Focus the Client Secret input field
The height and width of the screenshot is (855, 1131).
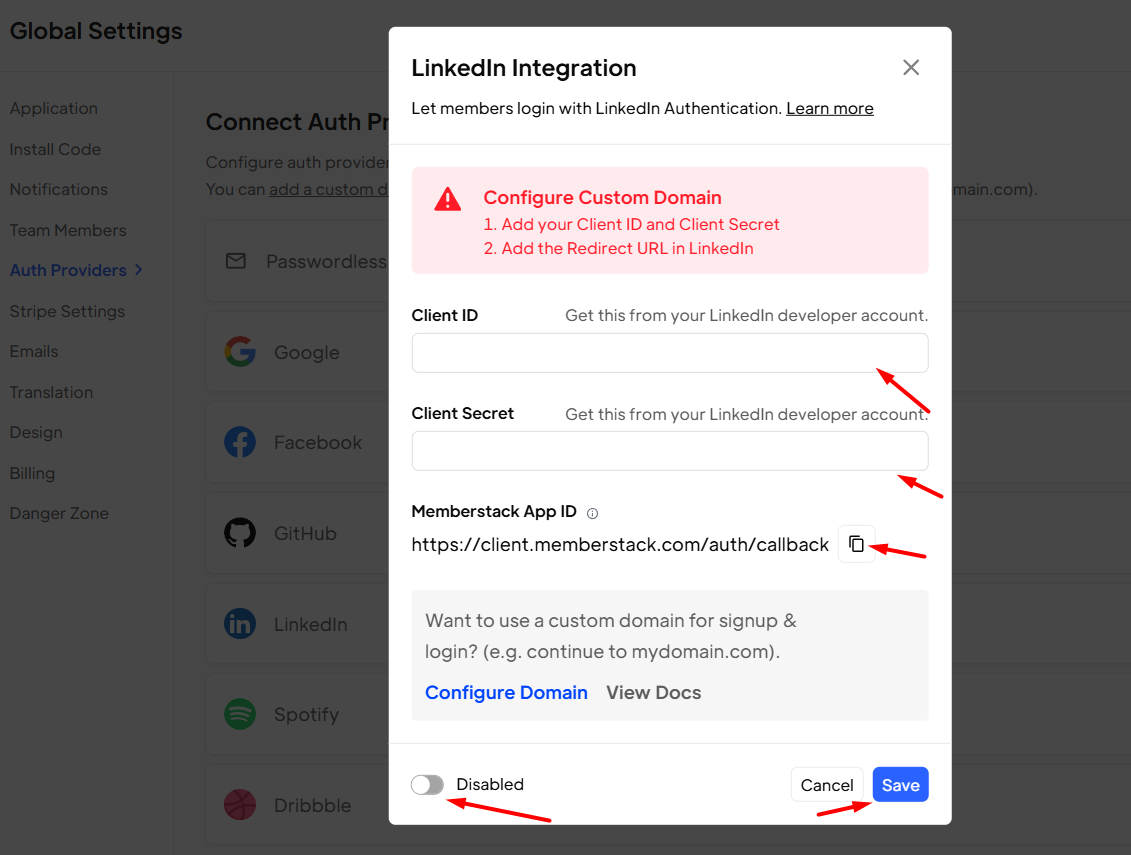(x=670, y=451)
